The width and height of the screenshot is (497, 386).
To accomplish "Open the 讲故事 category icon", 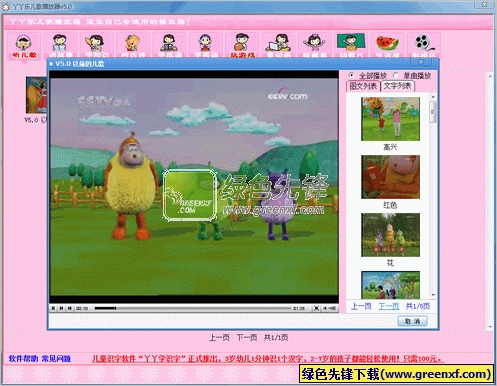I will pyautogui.click(x=60, y=46).
